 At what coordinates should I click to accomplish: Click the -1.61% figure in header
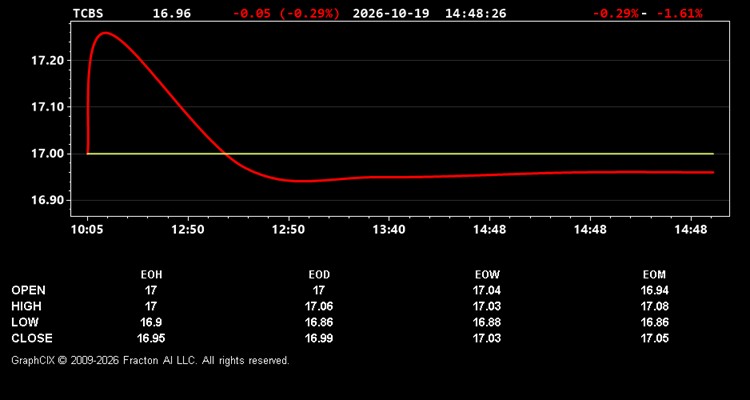680,13
